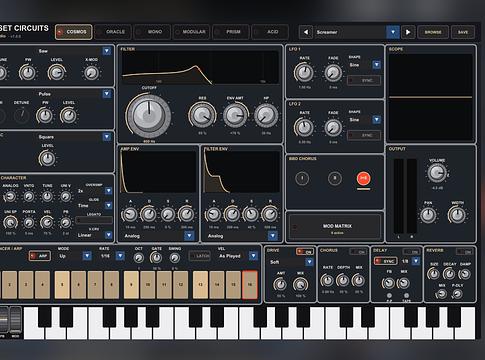This screenshot has height=360, width=485.
Task: Select BBD Chorus mode I button
Action: click(302, 178)
